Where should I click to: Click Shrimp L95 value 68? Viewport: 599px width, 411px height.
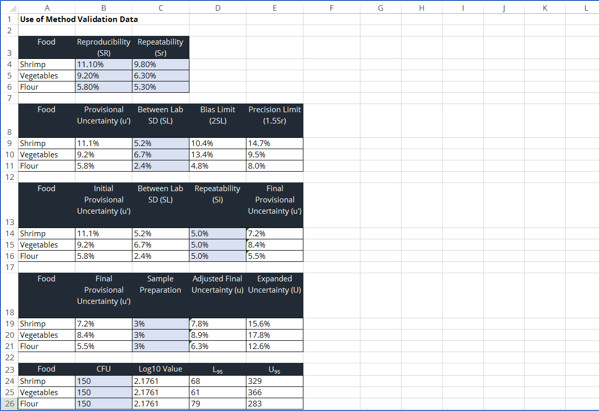coord(218,381)
